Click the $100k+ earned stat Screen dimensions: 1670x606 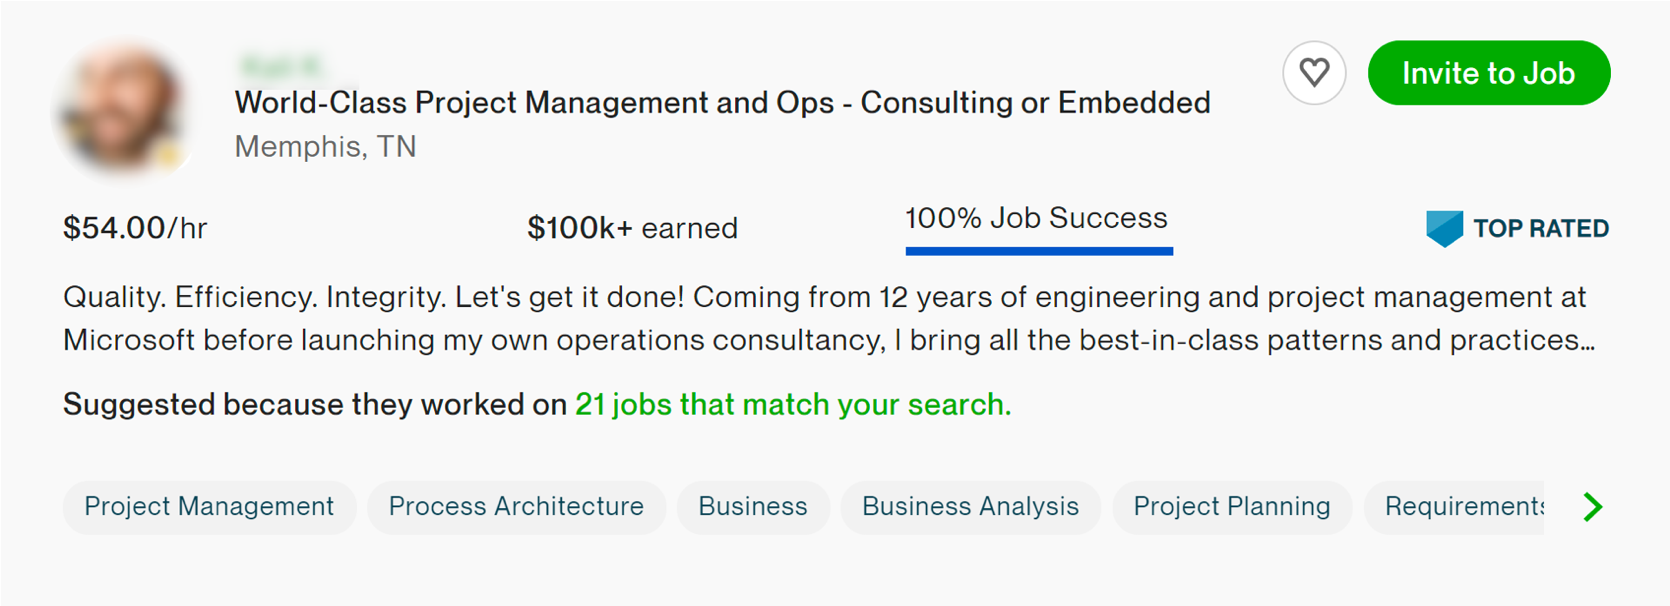pyautogui.click(x=633, y=227)
